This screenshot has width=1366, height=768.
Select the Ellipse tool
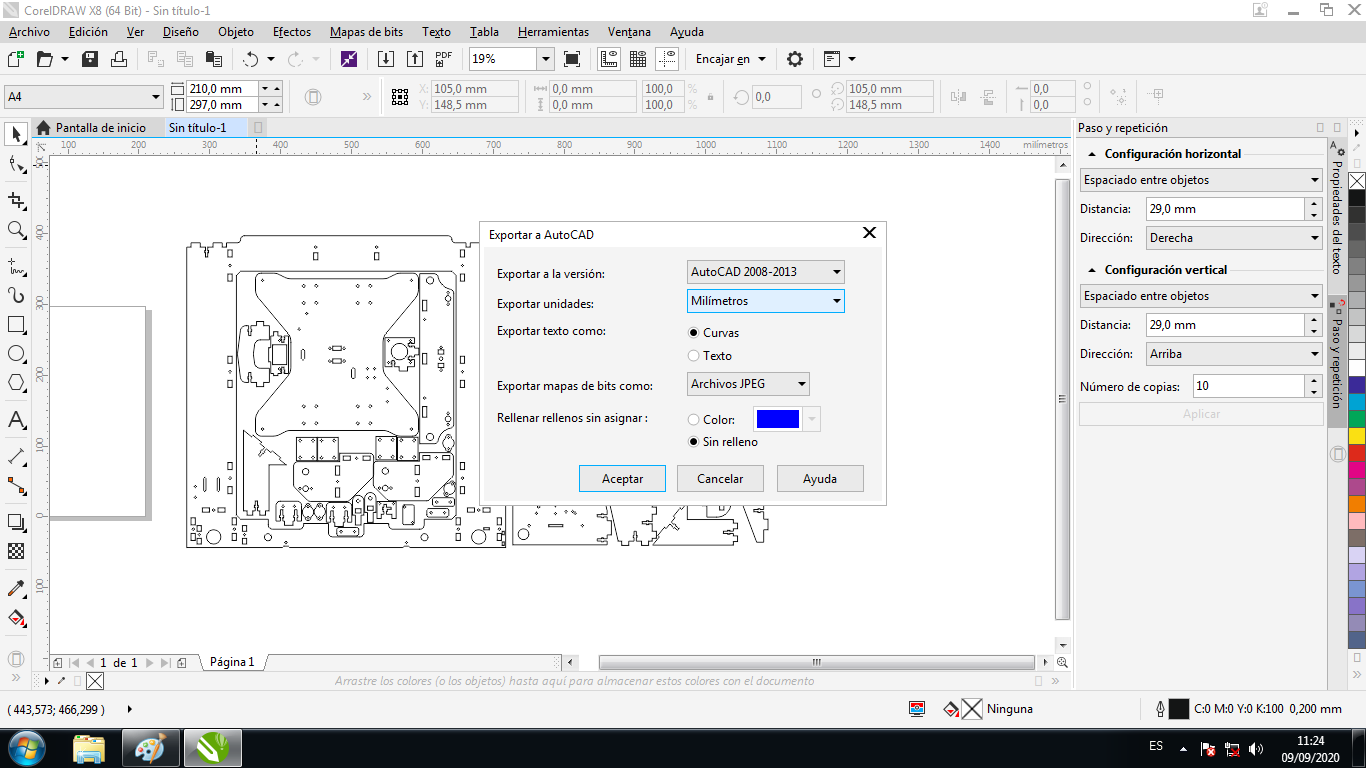coord(16,354)
